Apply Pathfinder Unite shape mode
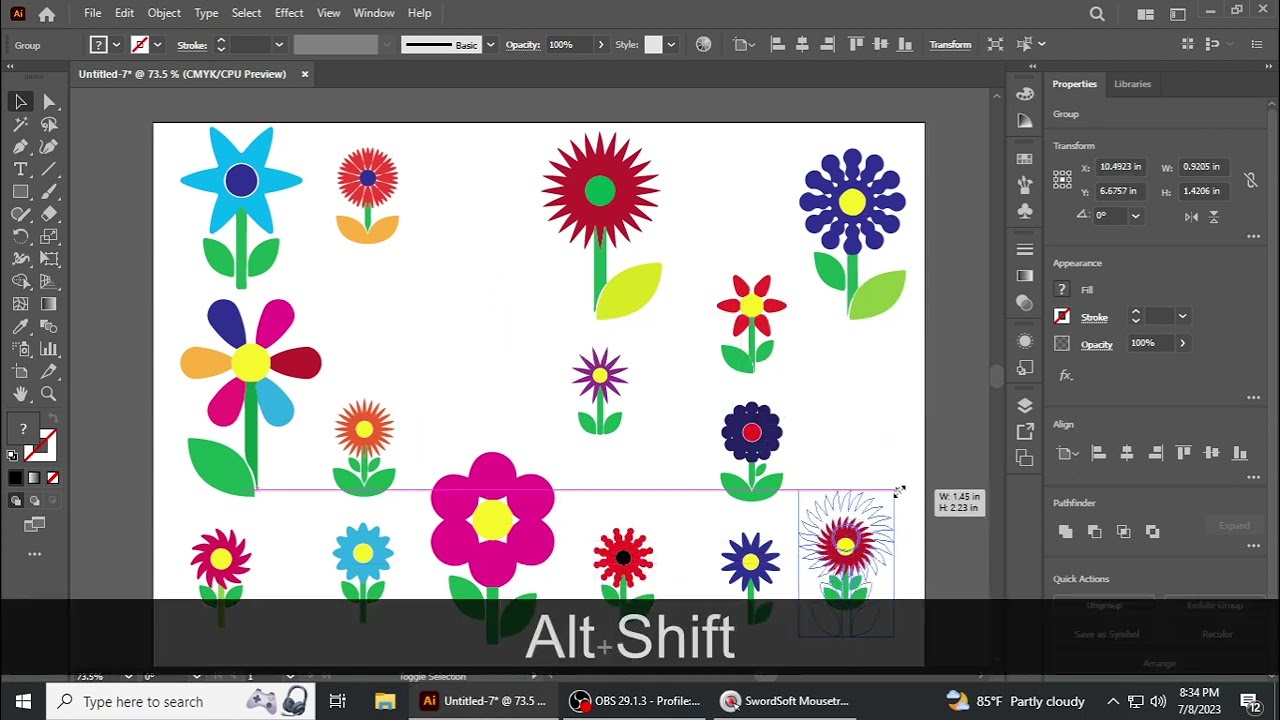 click(1065, 532)
